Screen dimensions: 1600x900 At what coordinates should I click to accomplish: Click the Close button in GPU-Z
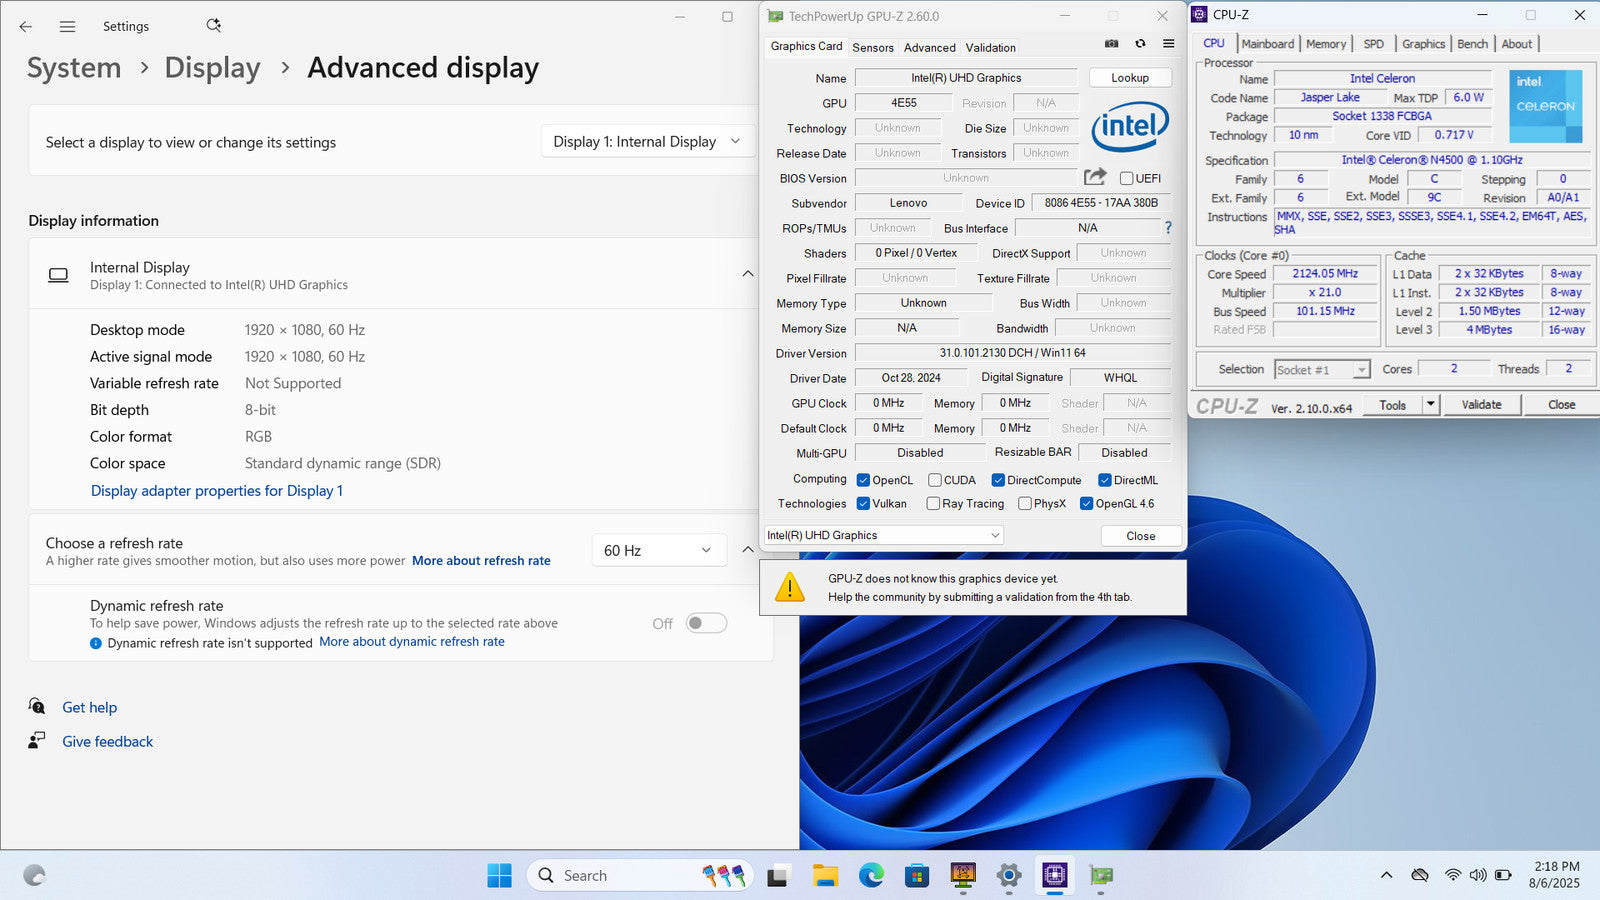click(x=1141, y=536)
